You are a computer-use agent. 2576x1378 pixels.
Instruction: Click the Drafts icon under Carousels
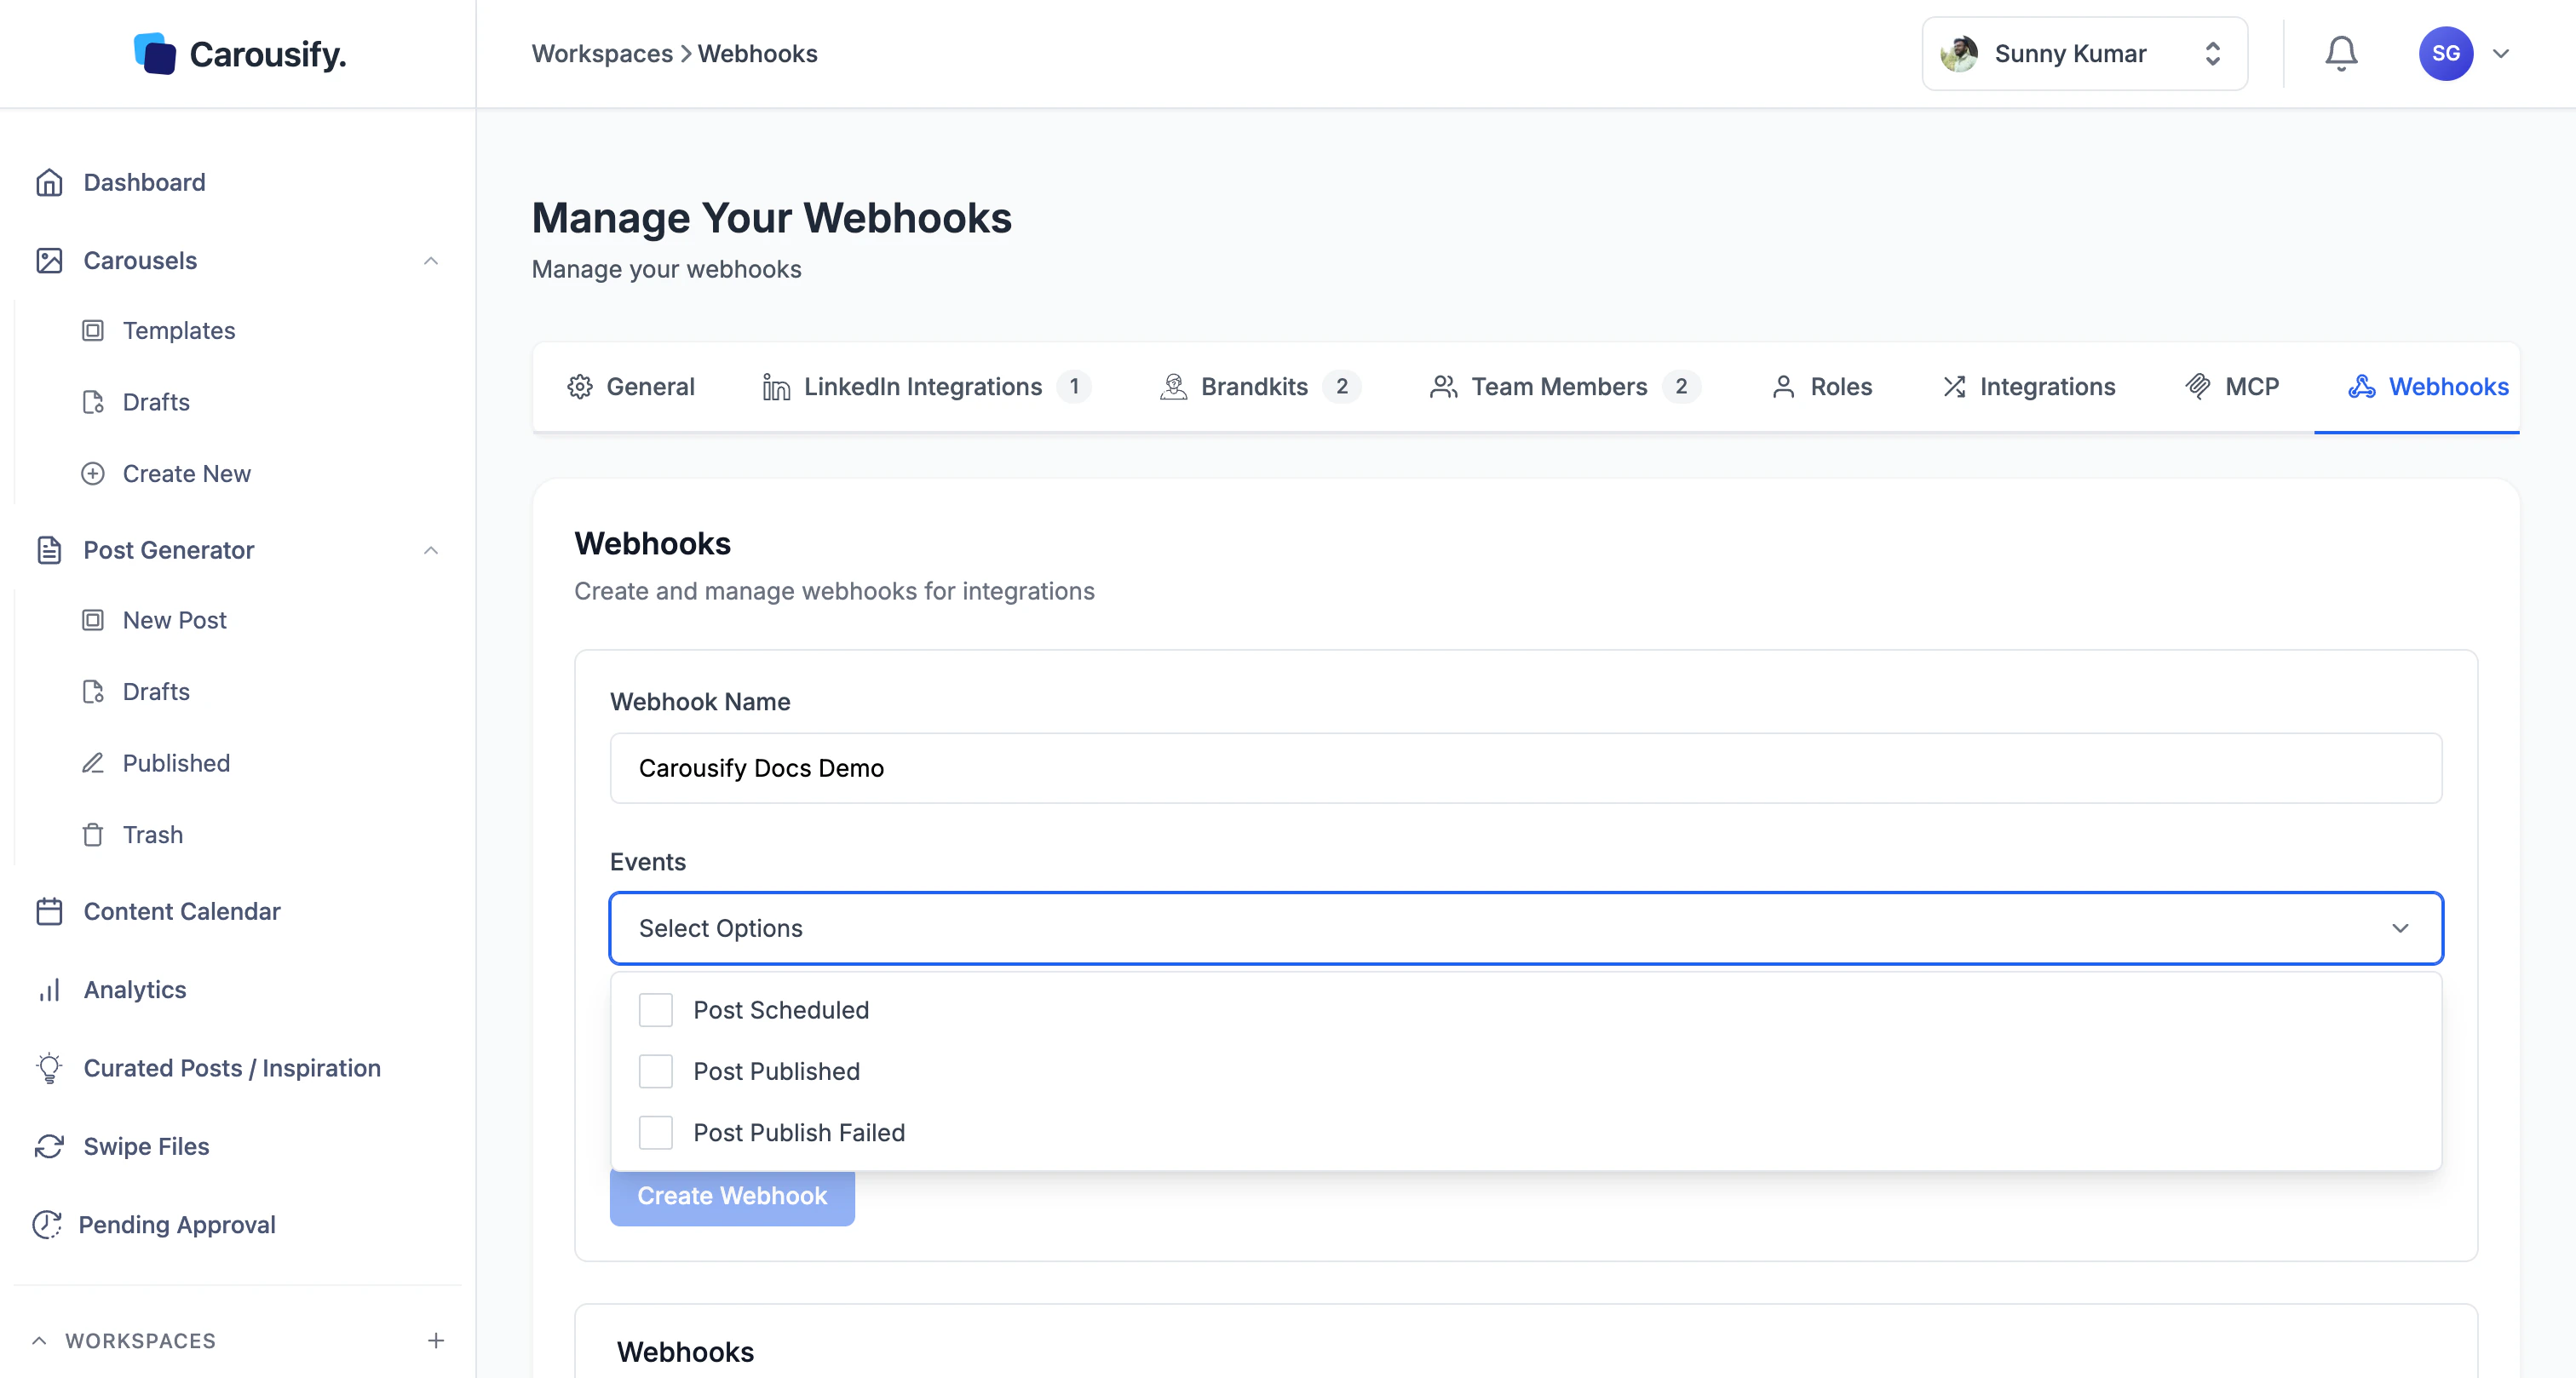[93, 402]
